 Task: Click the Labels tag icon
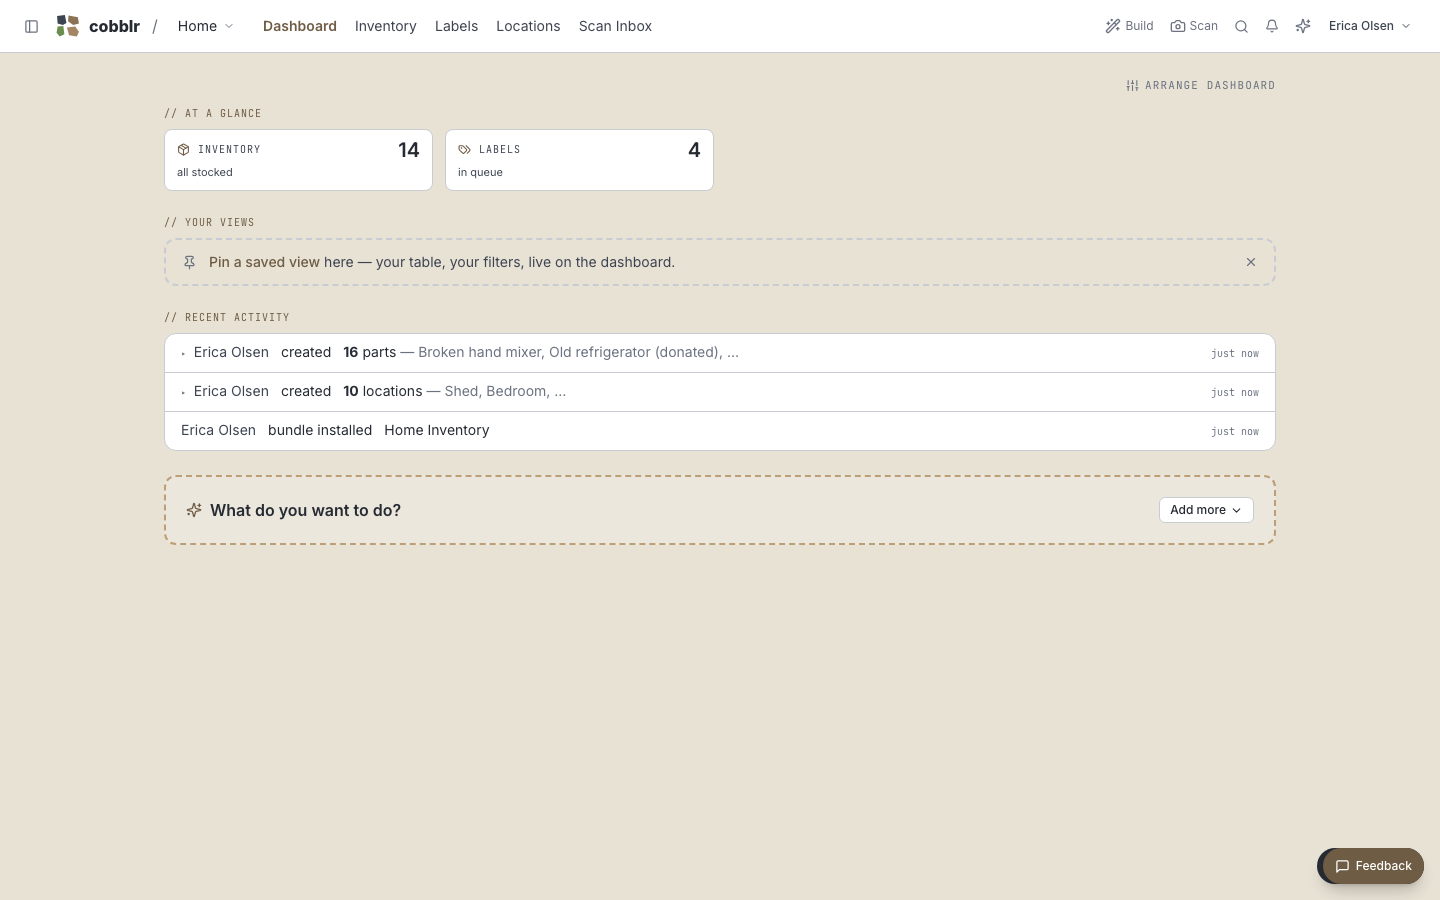click(x=465, y=149)
